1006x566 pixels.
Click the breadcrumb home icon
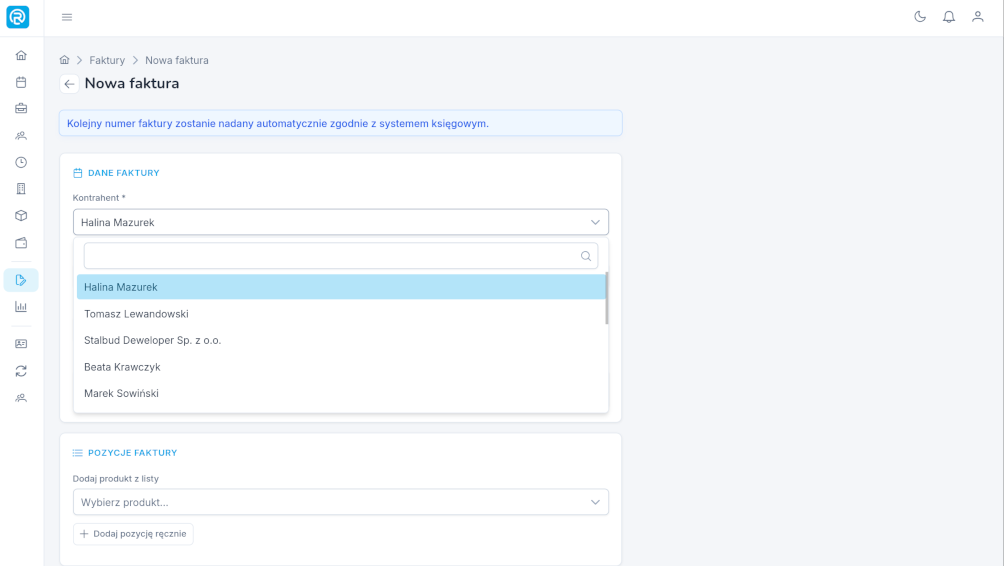tap(64, 60)
